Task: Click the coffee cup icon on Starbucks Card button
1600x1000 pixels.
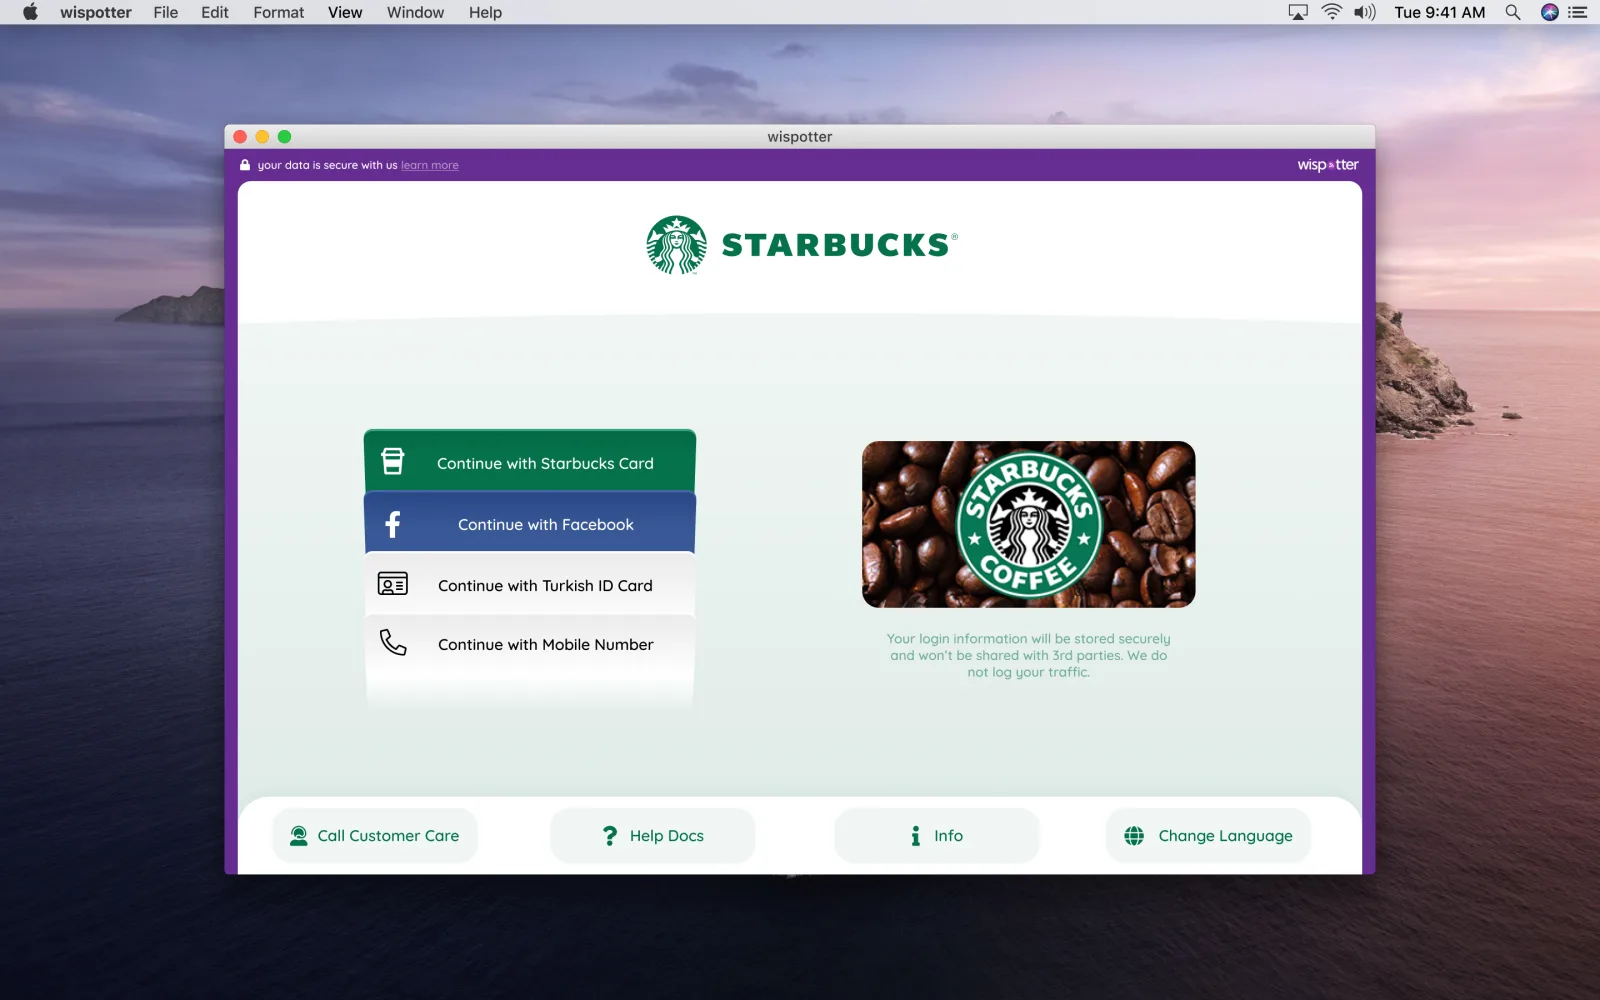Action: 393,461
